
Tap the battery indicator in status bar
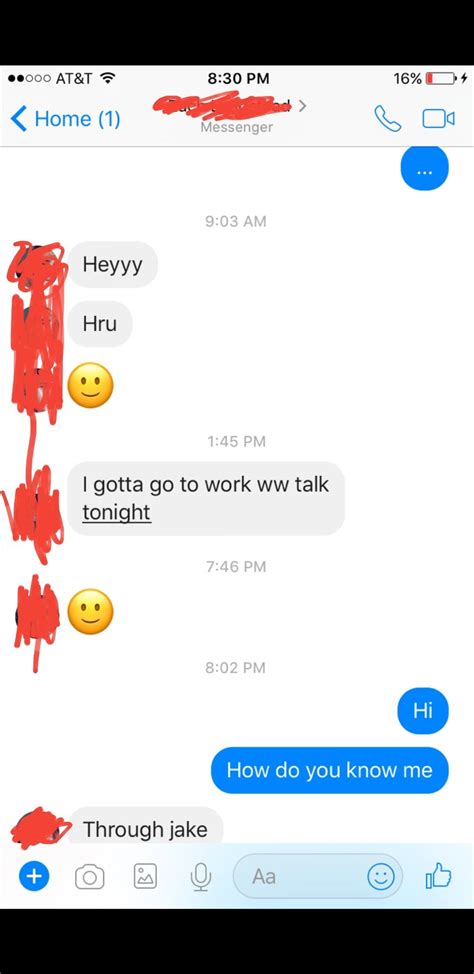click(x=441, y=79)
